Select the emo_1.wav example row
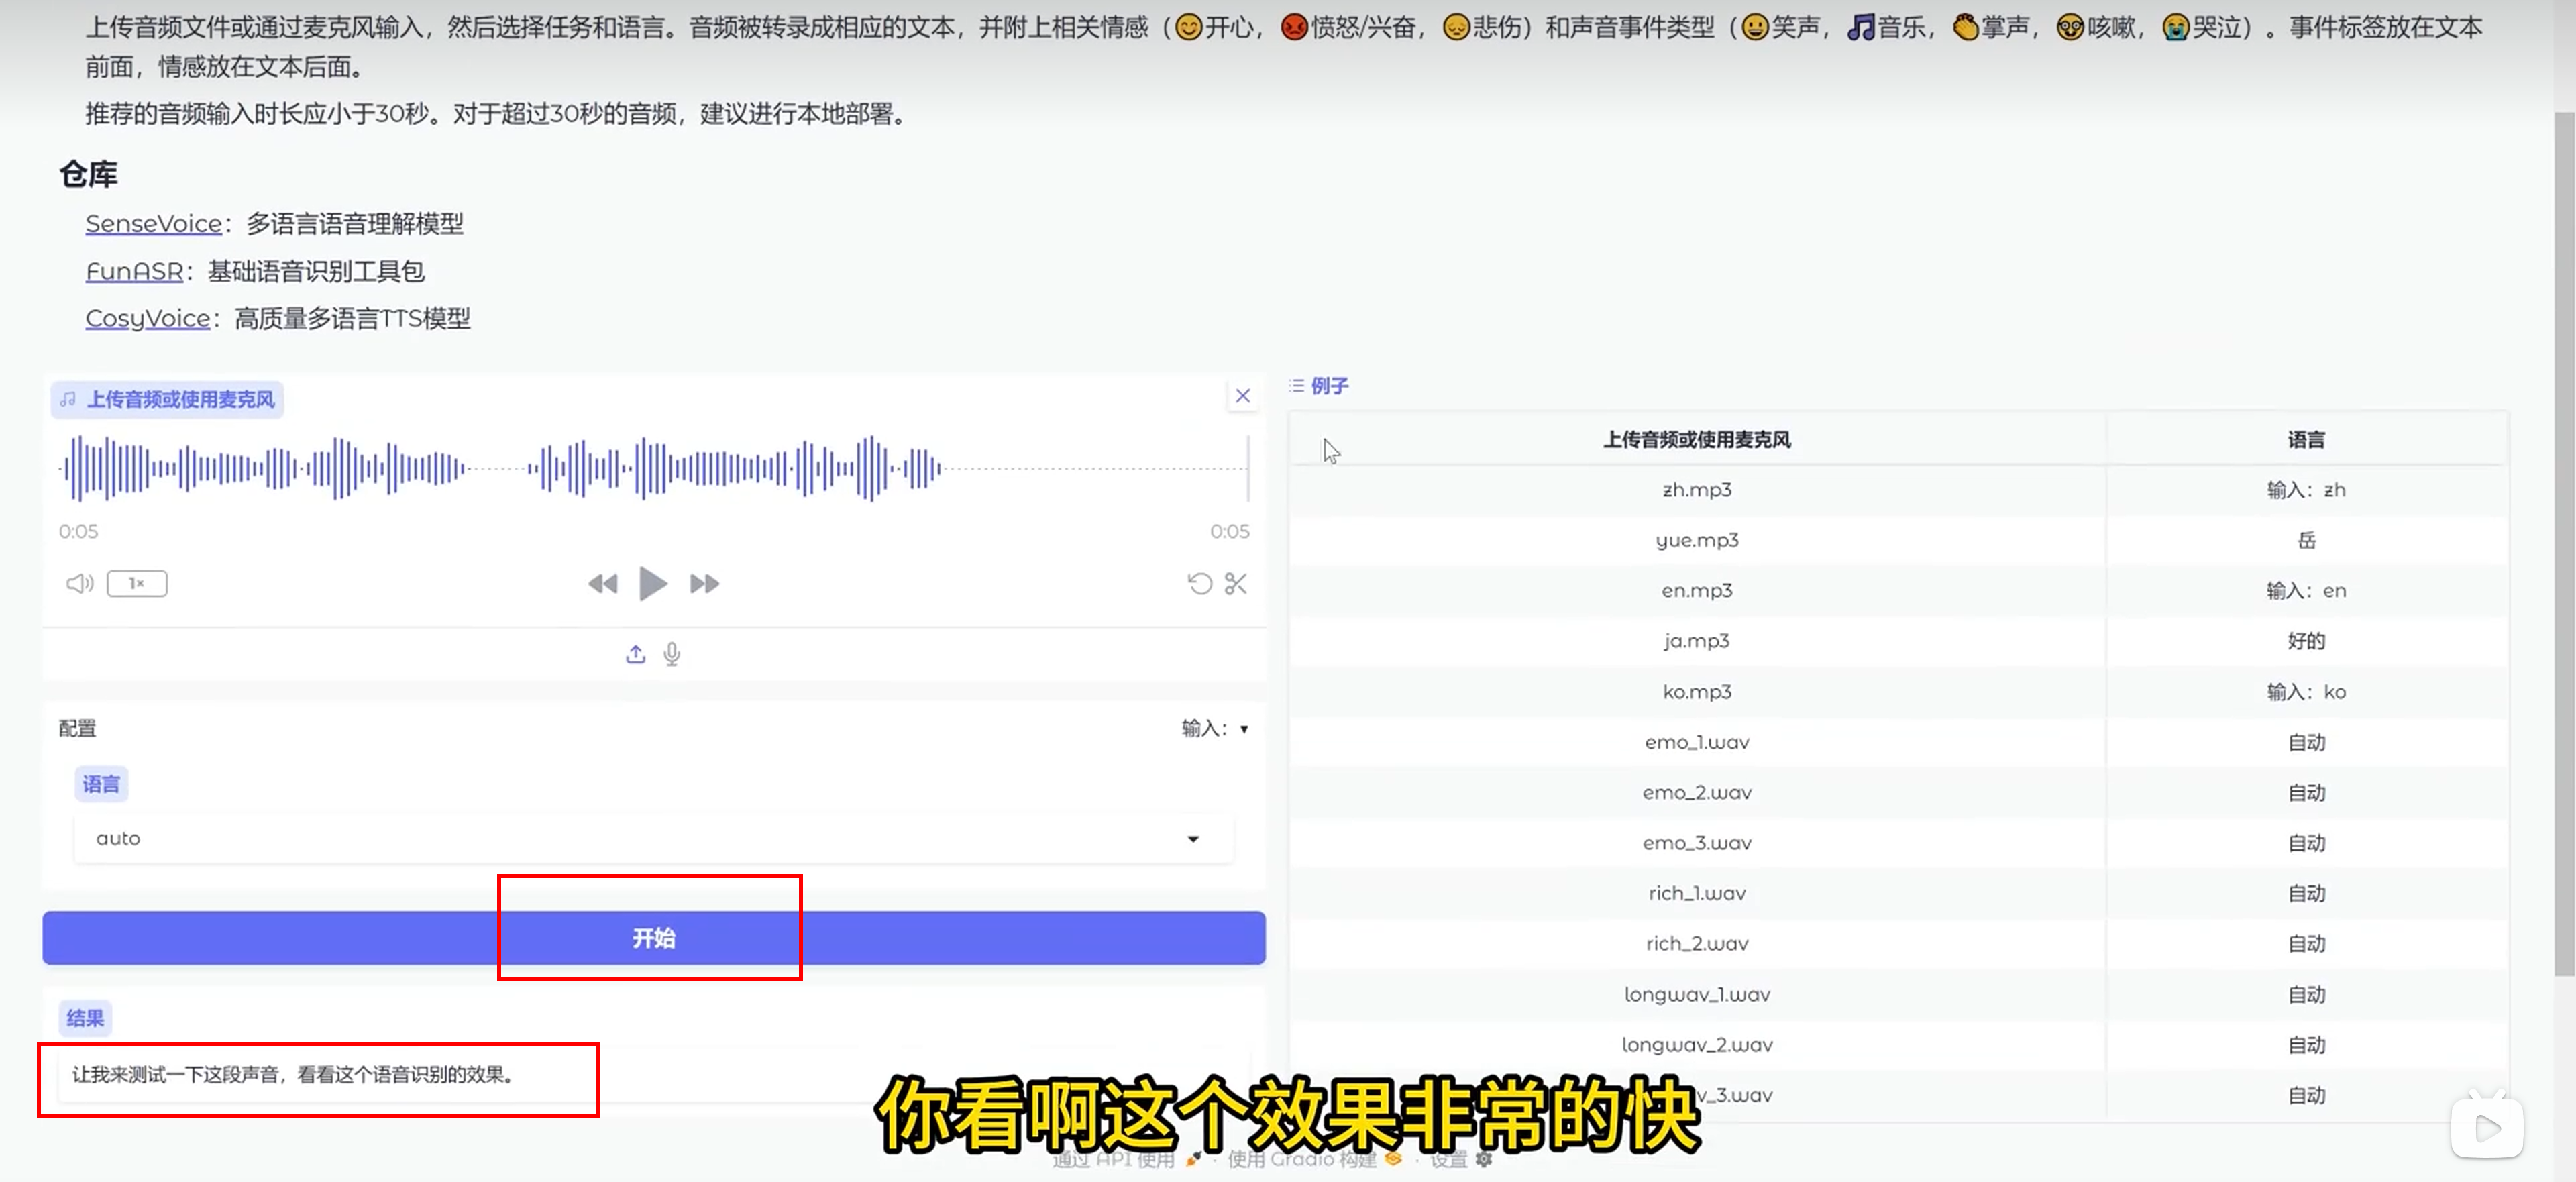2576x1182 pixels. (x=1696, y=742)
